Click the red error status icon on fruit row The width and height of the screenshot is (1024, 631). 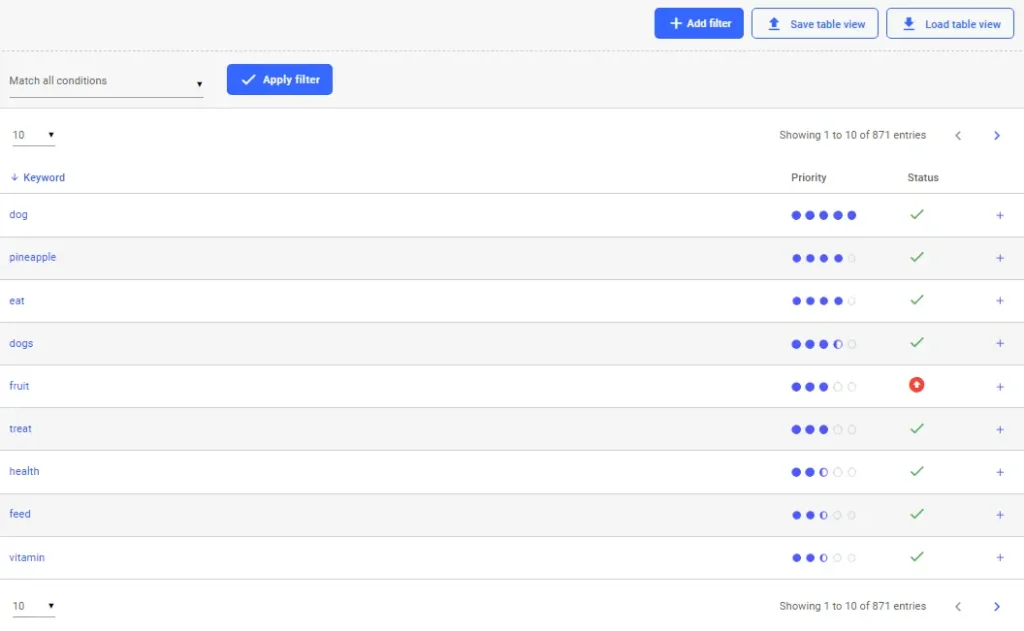click(917, 386)
